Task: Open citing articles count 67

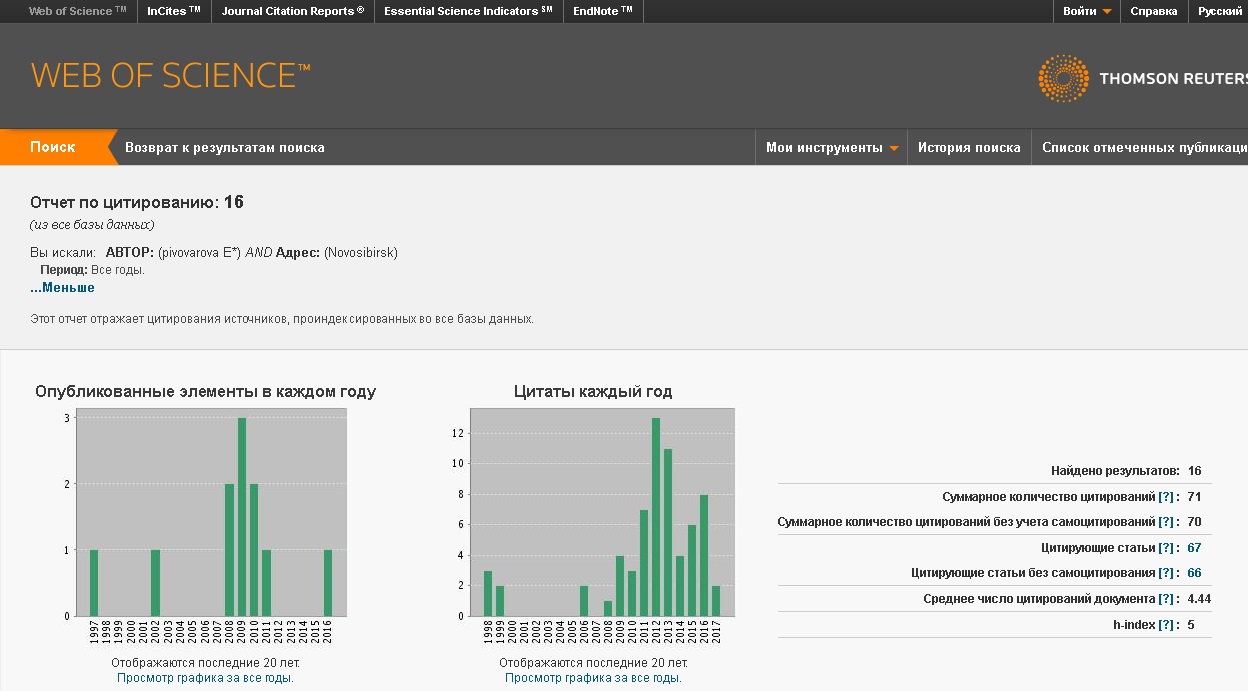Action: 1194,548
